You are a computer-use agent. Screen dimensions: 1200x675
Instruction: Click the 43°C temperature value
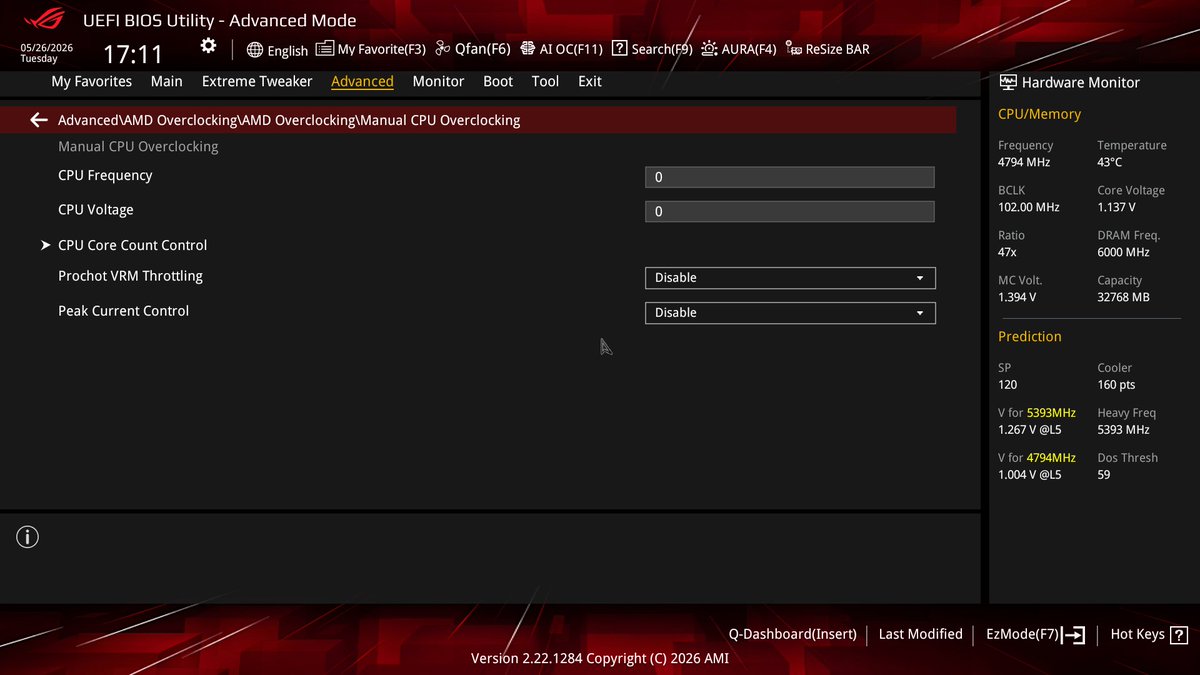pyautogui.click(x=1110, y=162)
